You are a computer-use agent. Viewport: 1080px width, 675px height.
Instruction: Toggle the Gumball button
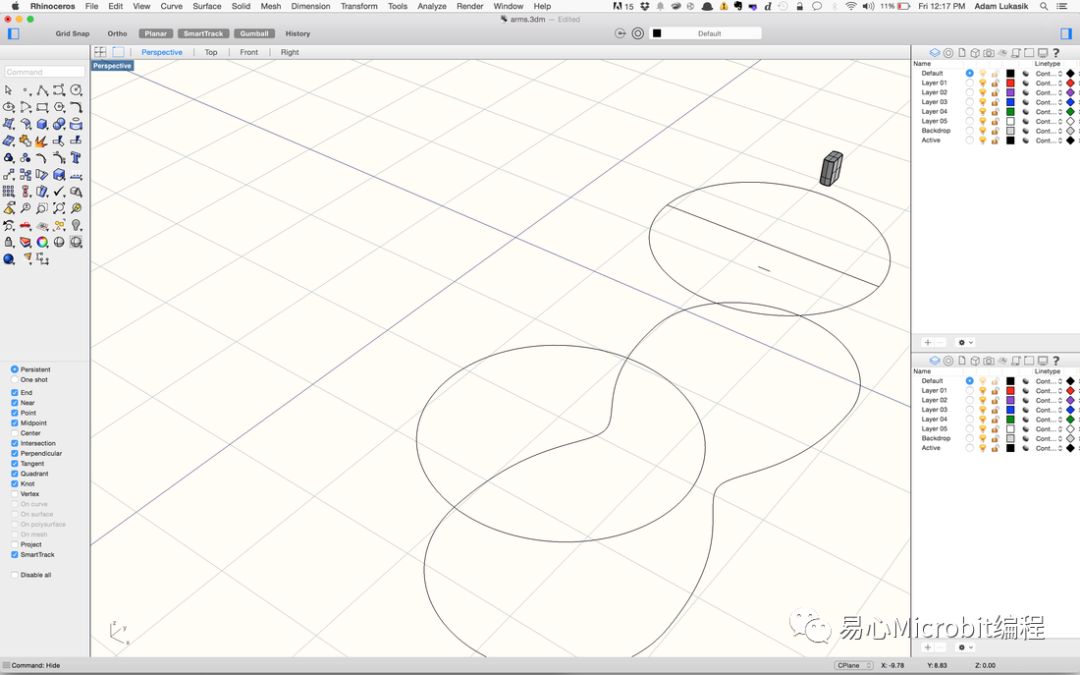click(x=254, y=33)
